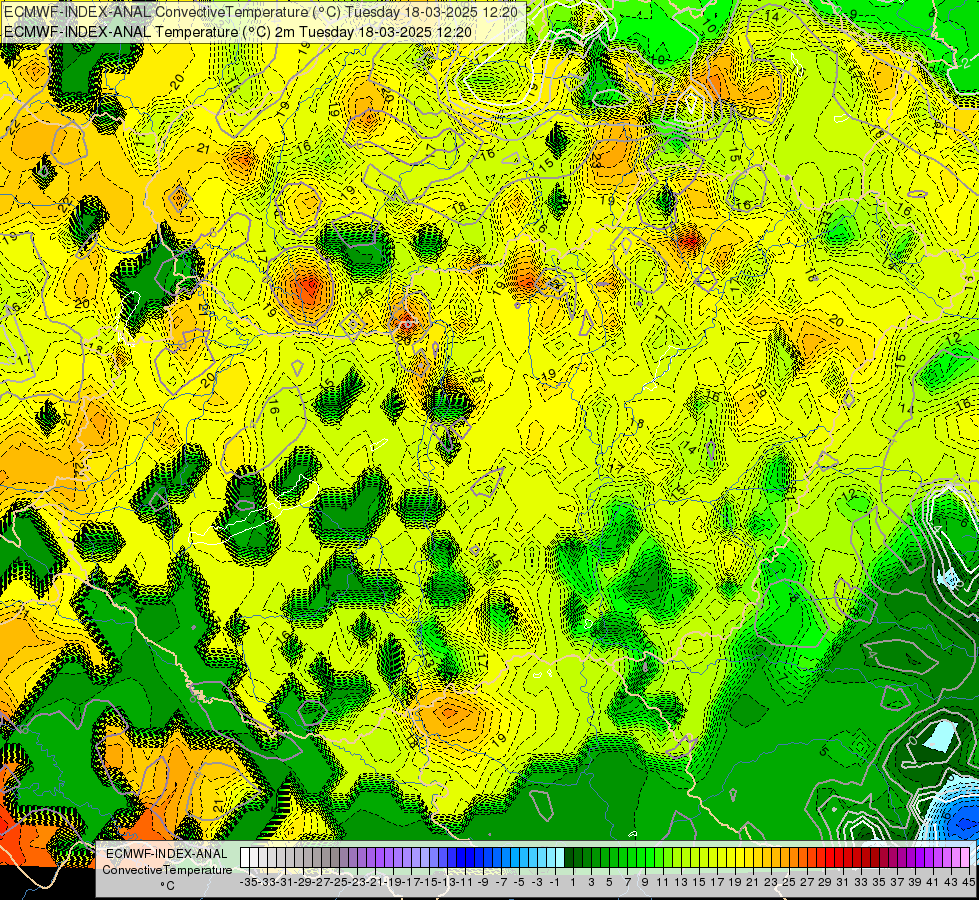Click the legend value -9

pyautogui.click(x=483, y=883)
